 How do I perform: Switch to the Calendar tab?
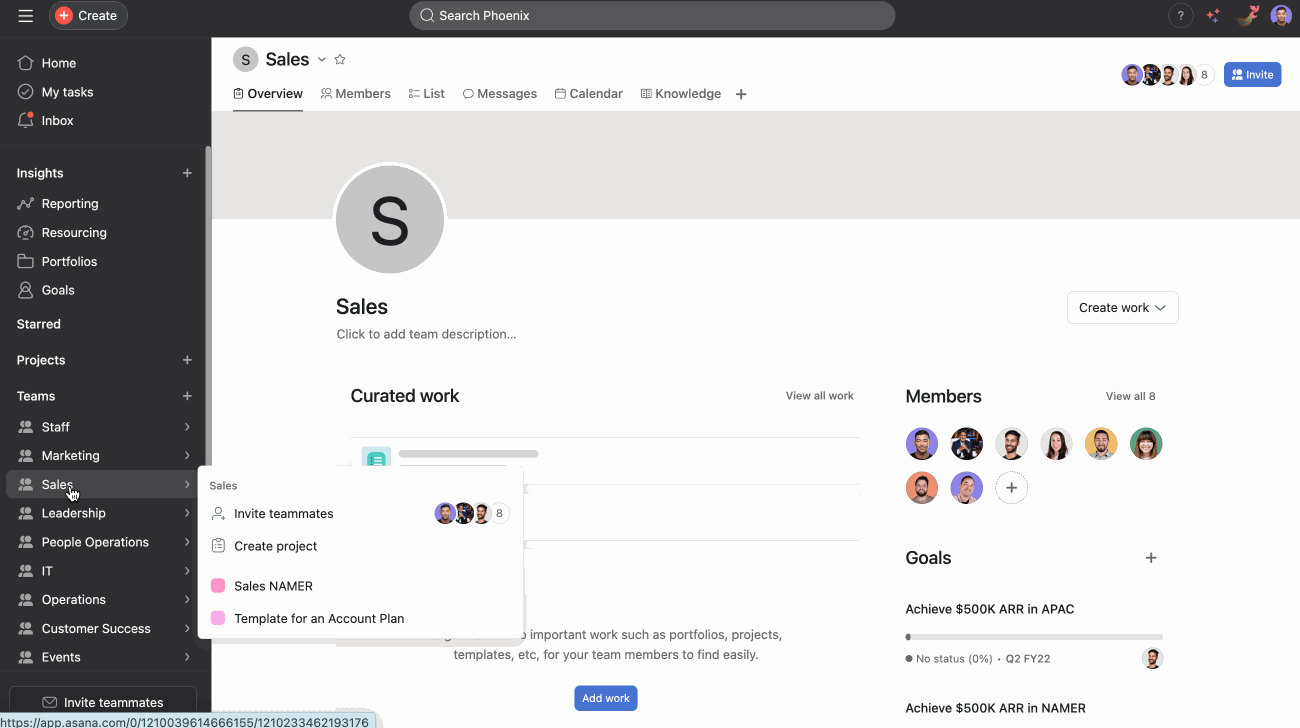pyautogui.click(x=589, y=94)
